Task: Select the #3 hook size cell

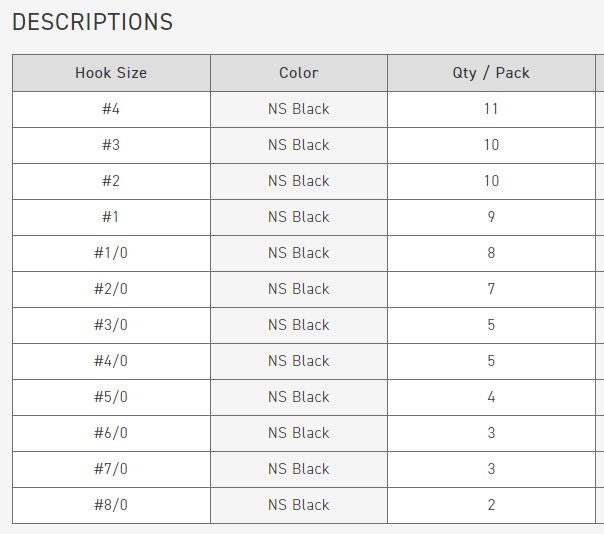Action: point(111,145)
